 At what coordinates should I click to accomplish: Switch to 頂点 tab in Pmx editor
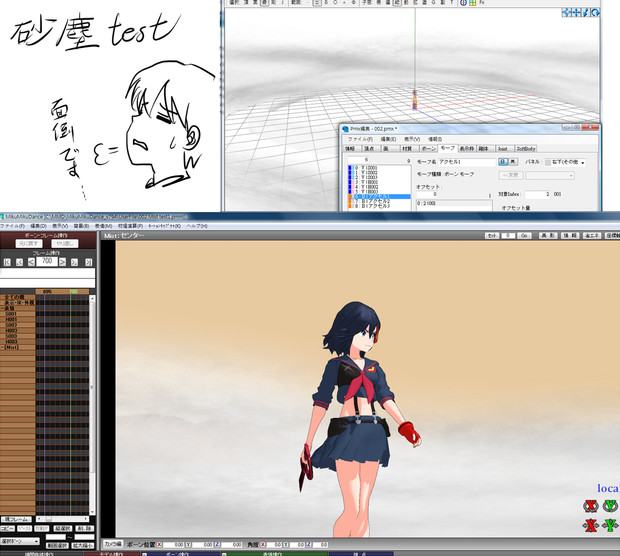369,149
